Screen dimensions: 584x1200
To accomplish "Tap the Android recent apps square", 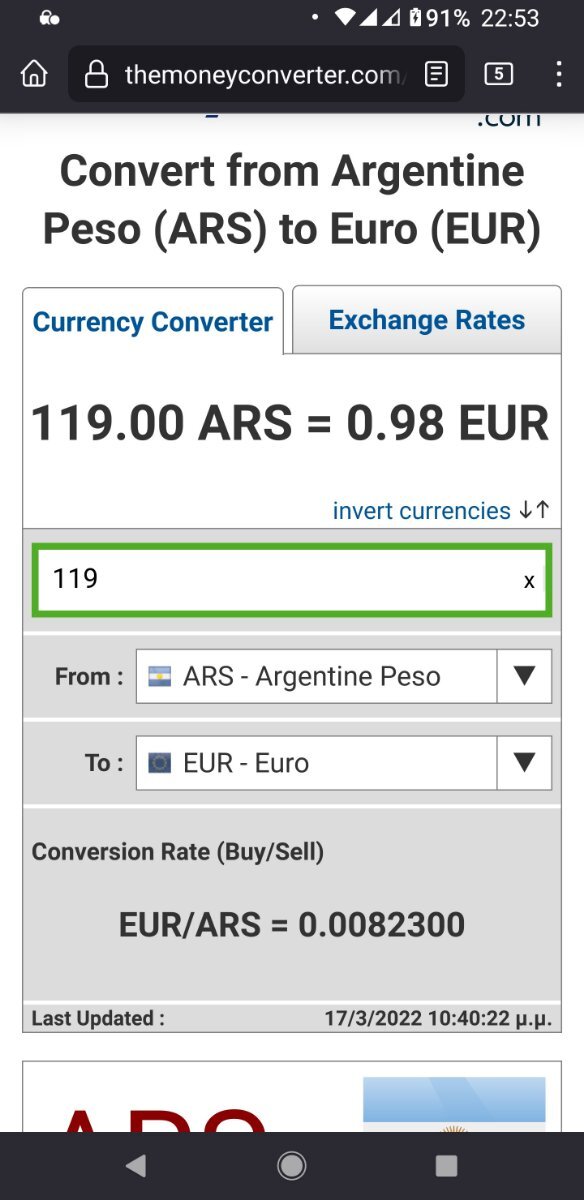I will click(447, 1165).
